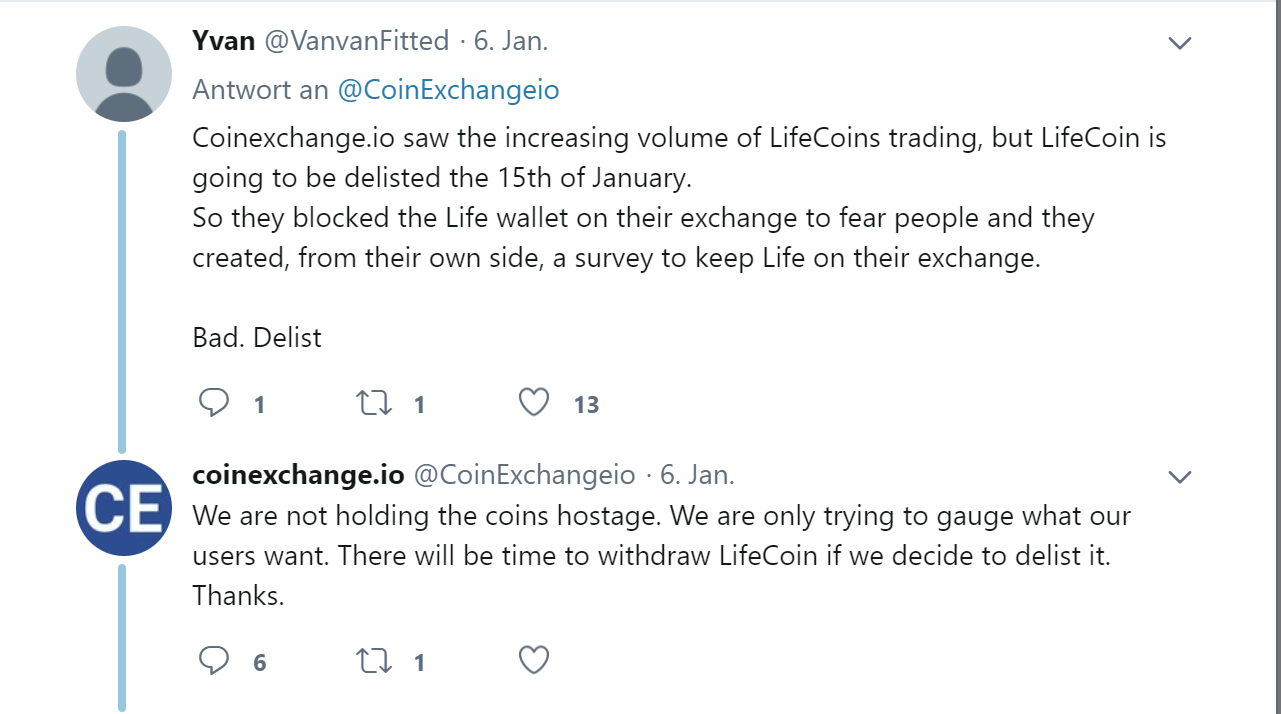Click the reply count 6 on the coinexchange.io tweet
The height and width of the screenshot is (714, 1281).
[x=260, y=663]
